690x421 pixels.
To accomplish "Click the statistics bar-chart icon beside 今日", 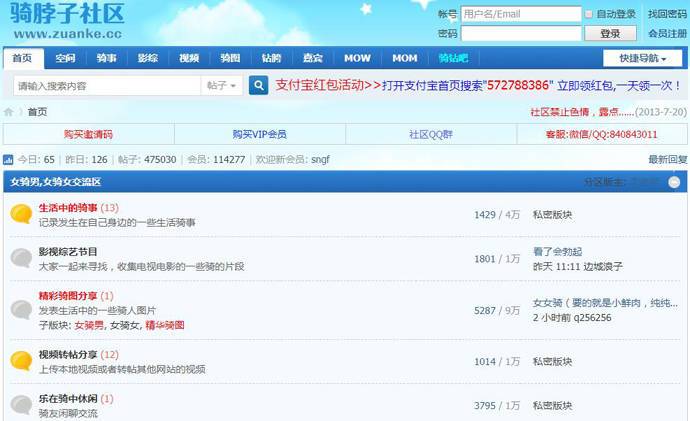I will point(9,159).
